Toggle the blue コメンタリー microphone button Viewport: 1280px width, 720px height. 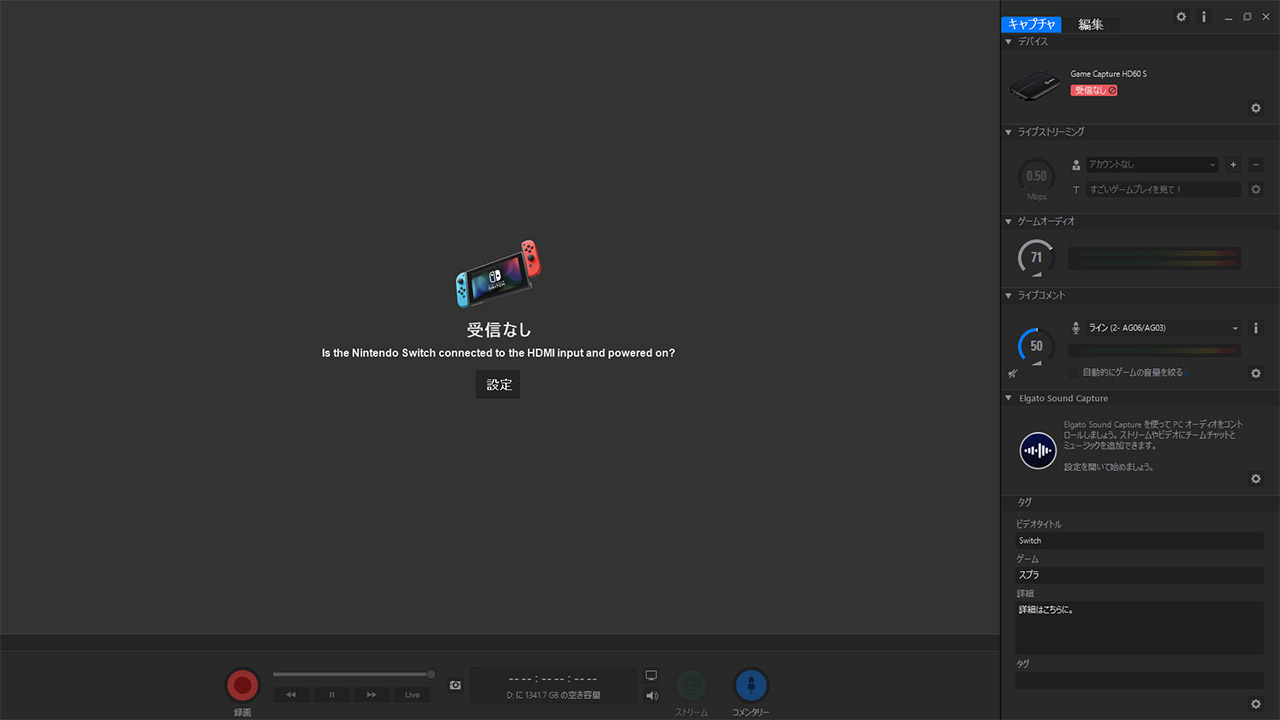pyautogui.click(x=750, y=685)
